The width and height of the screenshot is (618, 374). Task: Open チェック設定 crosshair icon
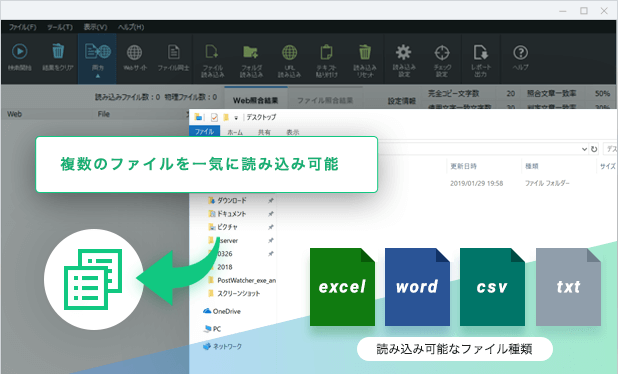[x=442, y=52]
